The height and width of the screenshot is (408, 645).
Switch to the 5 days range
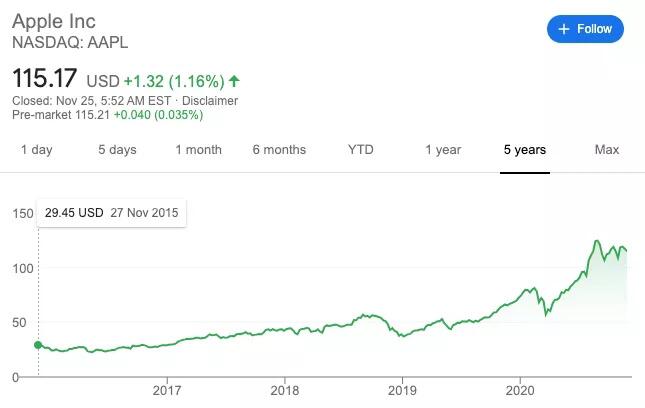(x=117, y=150)
